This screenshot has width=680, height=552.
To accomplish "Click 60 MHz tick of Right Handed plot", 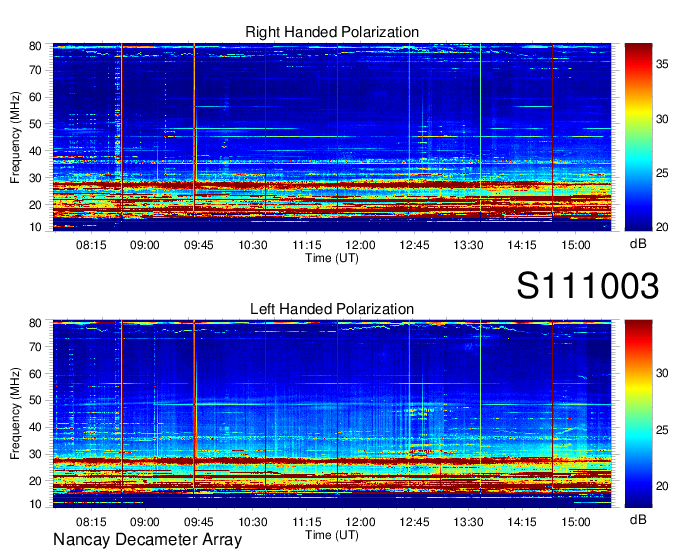I will pos(35,97).
